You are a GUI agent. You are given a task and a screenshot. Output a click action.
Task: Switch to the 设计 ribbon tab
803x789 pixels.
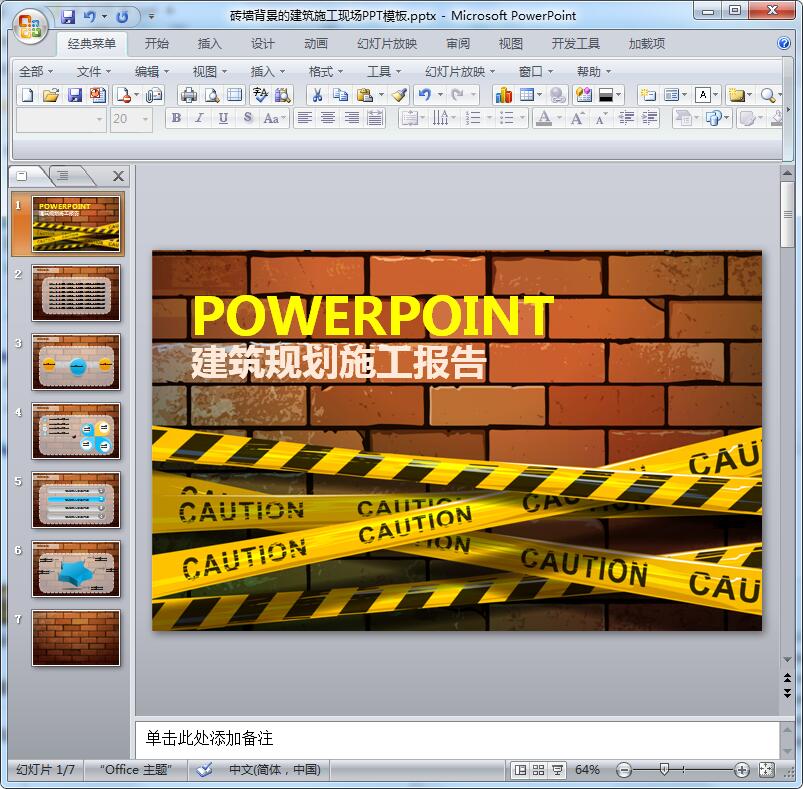pyautogui.click(x=262, y=44)
